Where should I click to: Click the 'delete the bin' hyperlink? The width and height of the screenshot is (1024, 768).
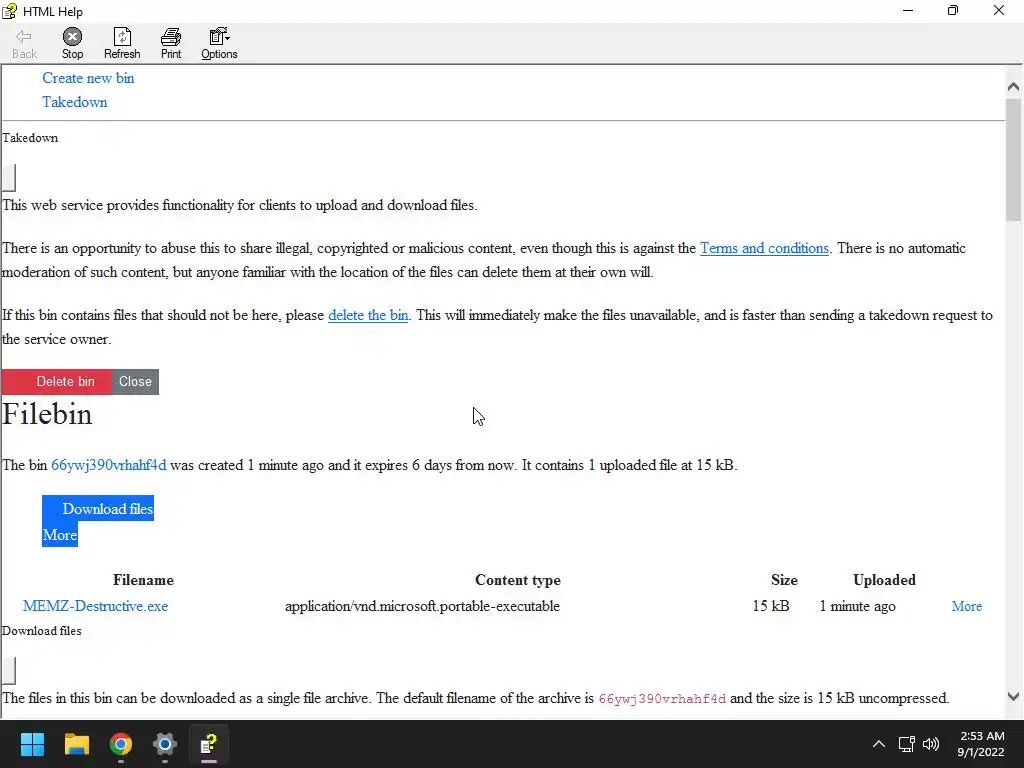[368, 315]
